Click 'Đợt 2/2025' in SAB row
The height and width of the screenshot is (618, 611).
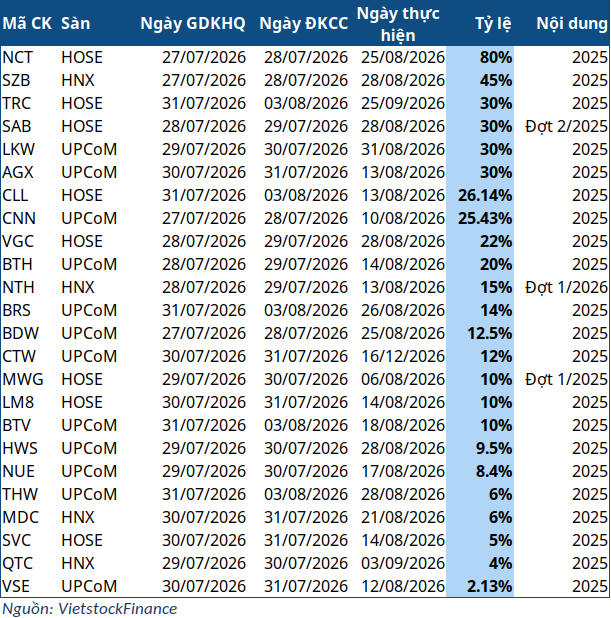[566, 127]
